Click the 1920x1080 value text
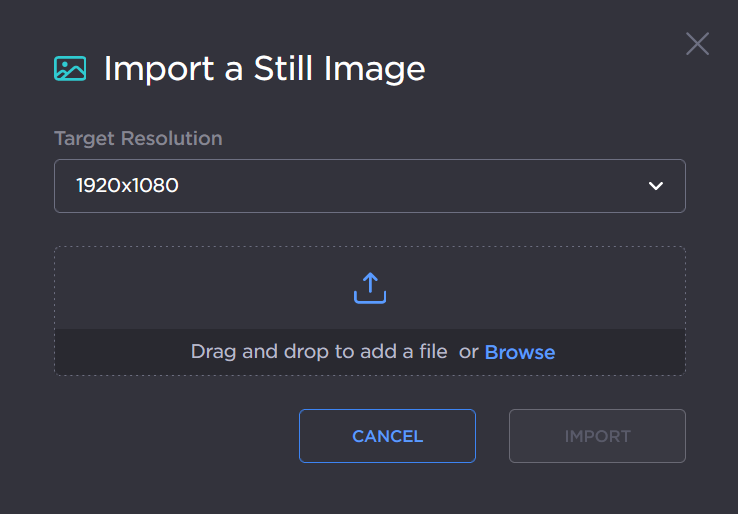Image resolution: width=738 pixels, height=514 pixels. [x=127, y=186]
